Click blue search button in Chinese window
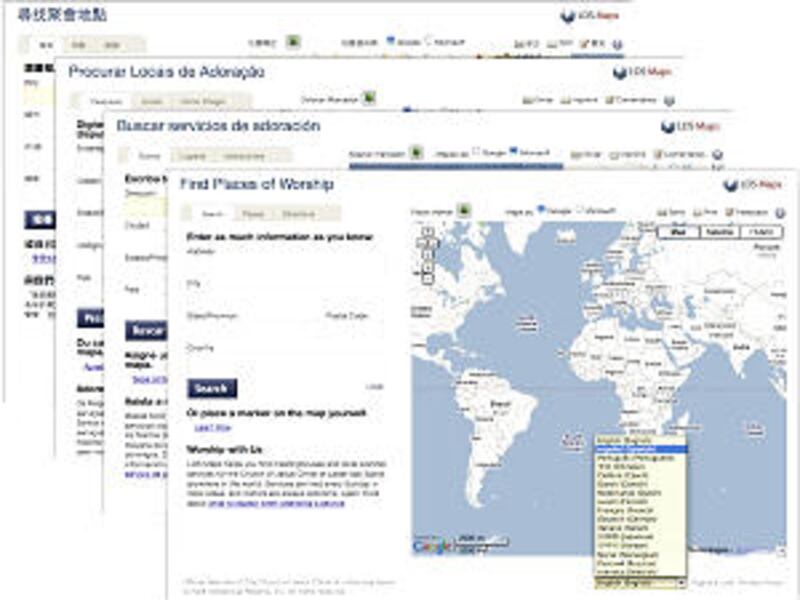Screen dimensions: 800x600 (x=40, y=219)
